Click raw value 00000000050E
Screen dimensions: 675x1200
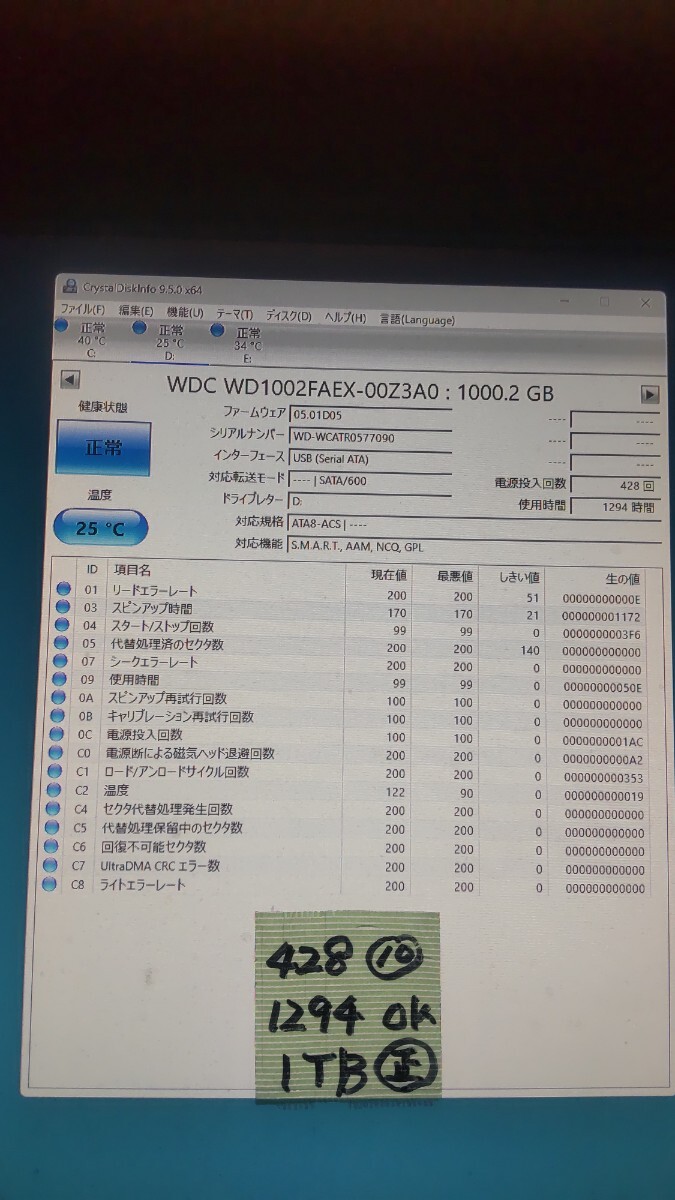click(x=604, y=687)
